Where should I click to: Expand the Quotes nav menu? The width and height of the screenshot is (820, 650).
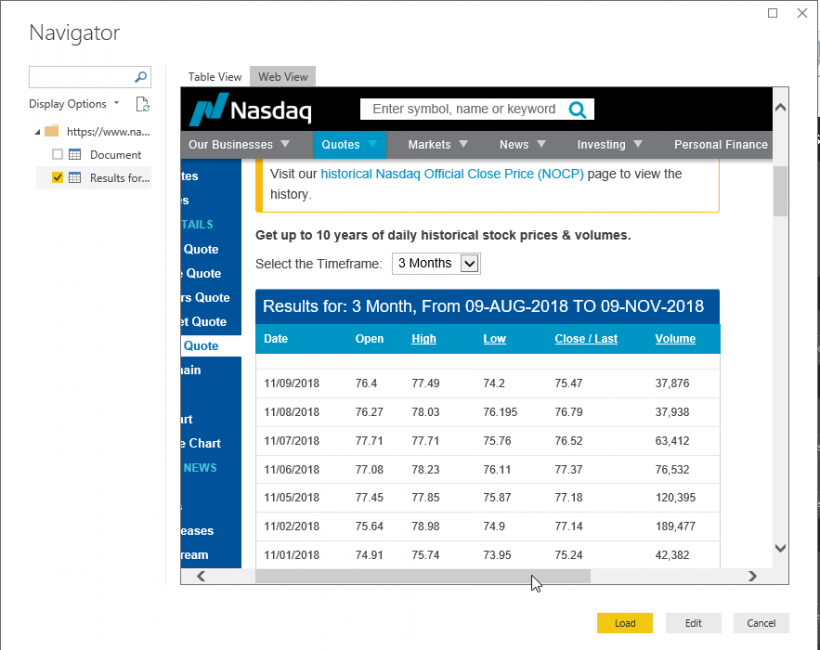[x=349, y=144]
